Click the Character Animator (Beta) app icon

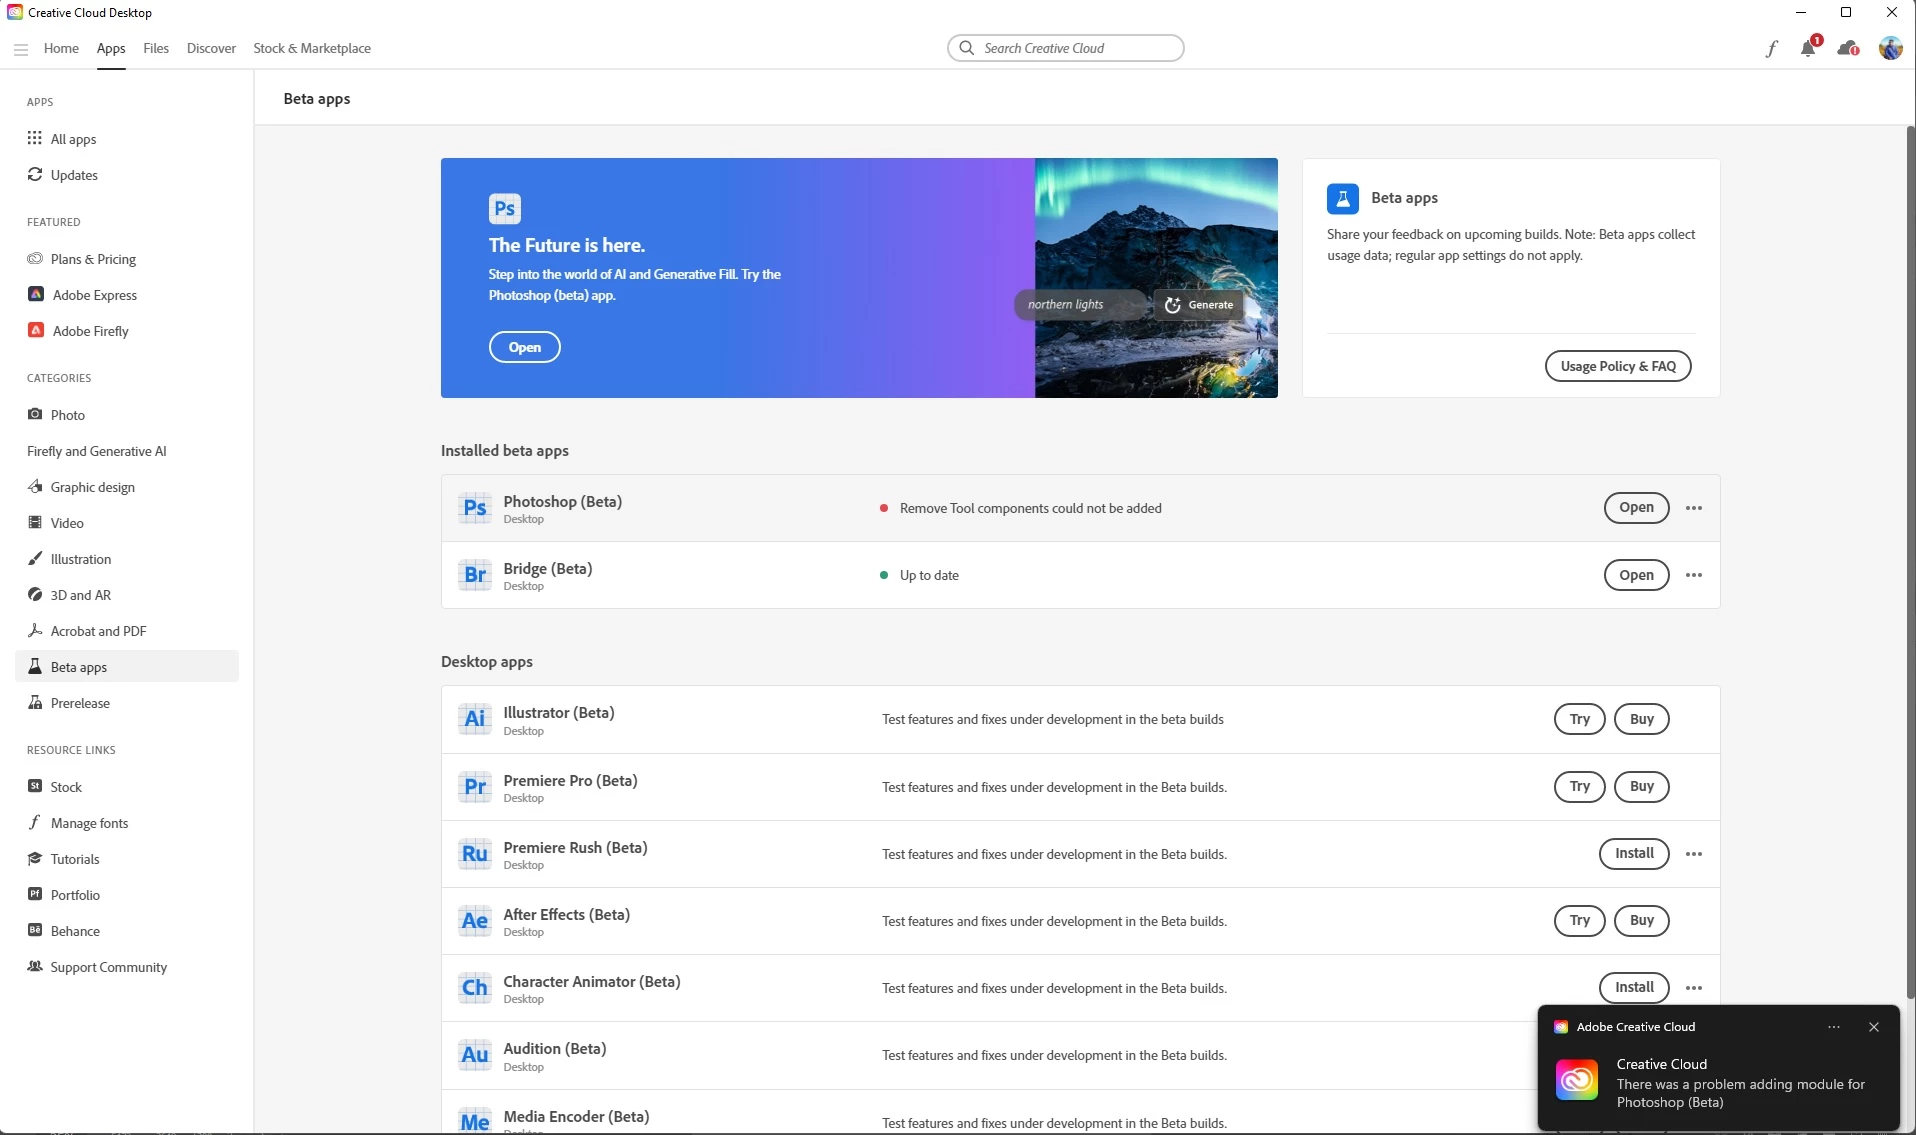[475, 988]
